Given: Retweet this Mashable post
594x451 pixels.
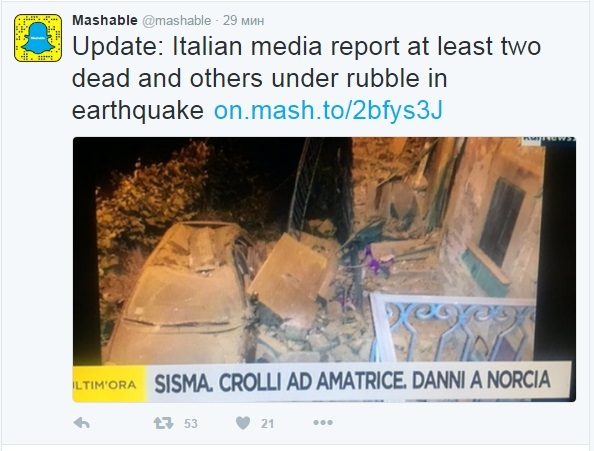Looking at the screenshot, I should click(x=163, y=423).
